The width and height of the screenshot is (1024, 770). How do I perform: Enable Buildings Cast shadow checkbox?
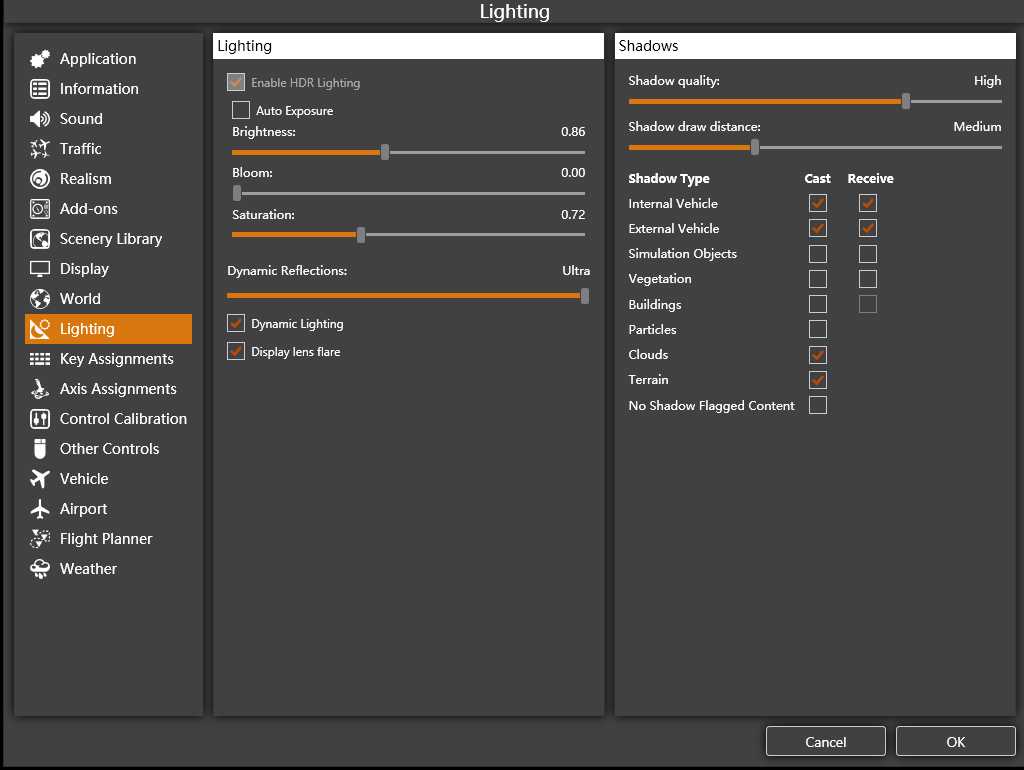pyautogui.click(x=818, y=304)
